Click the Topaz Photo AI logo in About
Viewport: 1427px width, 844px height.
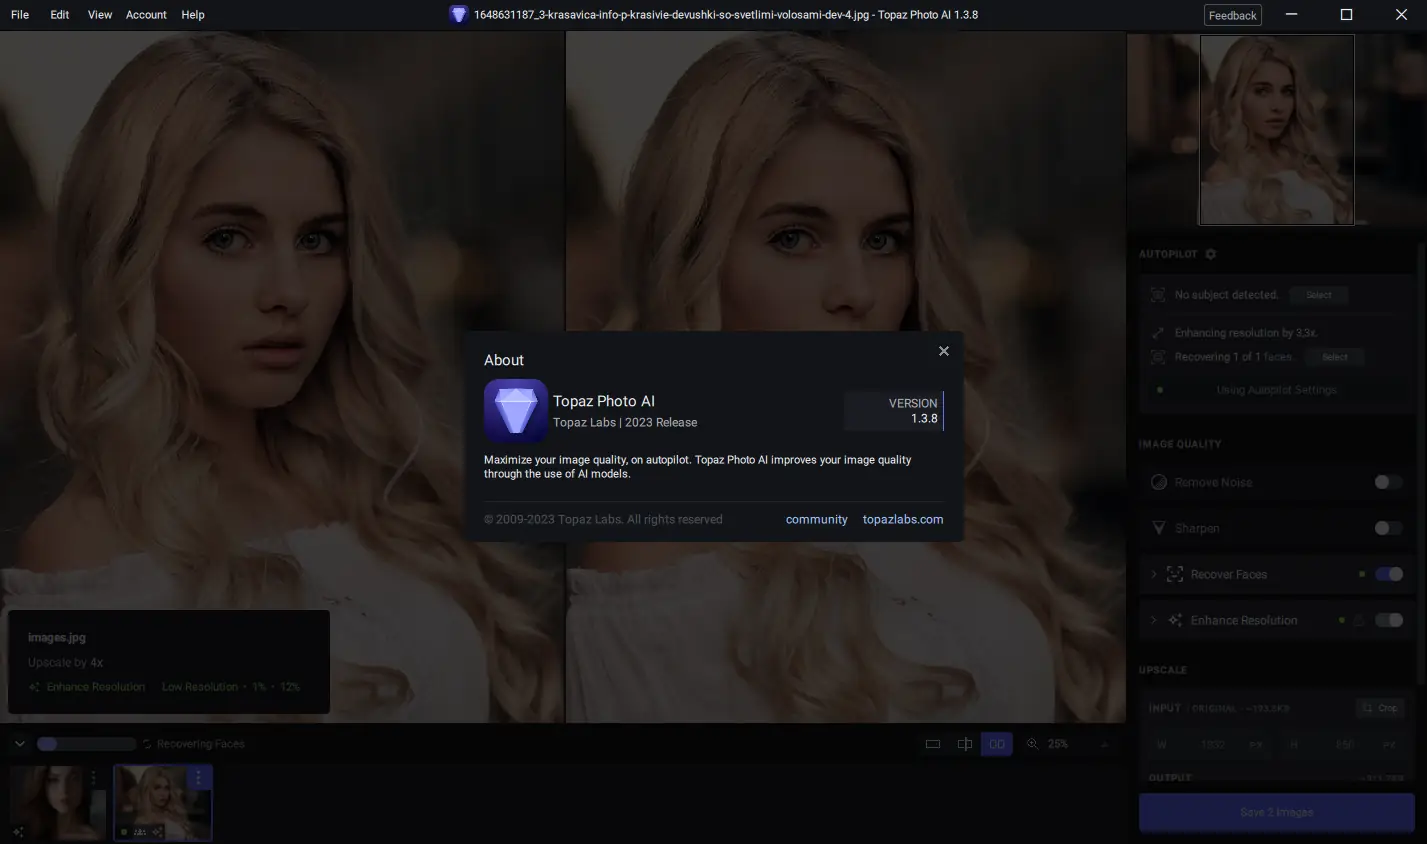coord(515,410)
